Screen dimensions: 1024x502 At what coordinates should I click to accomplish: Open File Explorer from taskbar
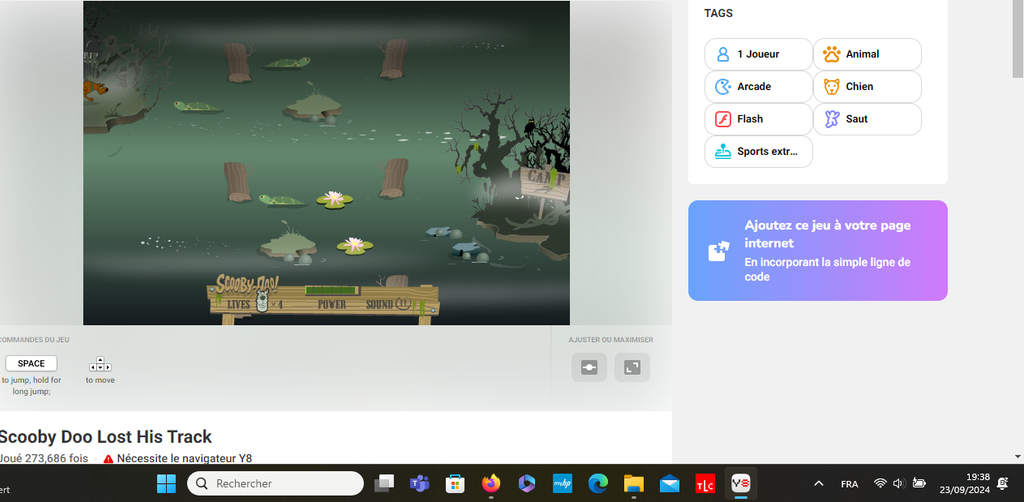pos(633,483)
